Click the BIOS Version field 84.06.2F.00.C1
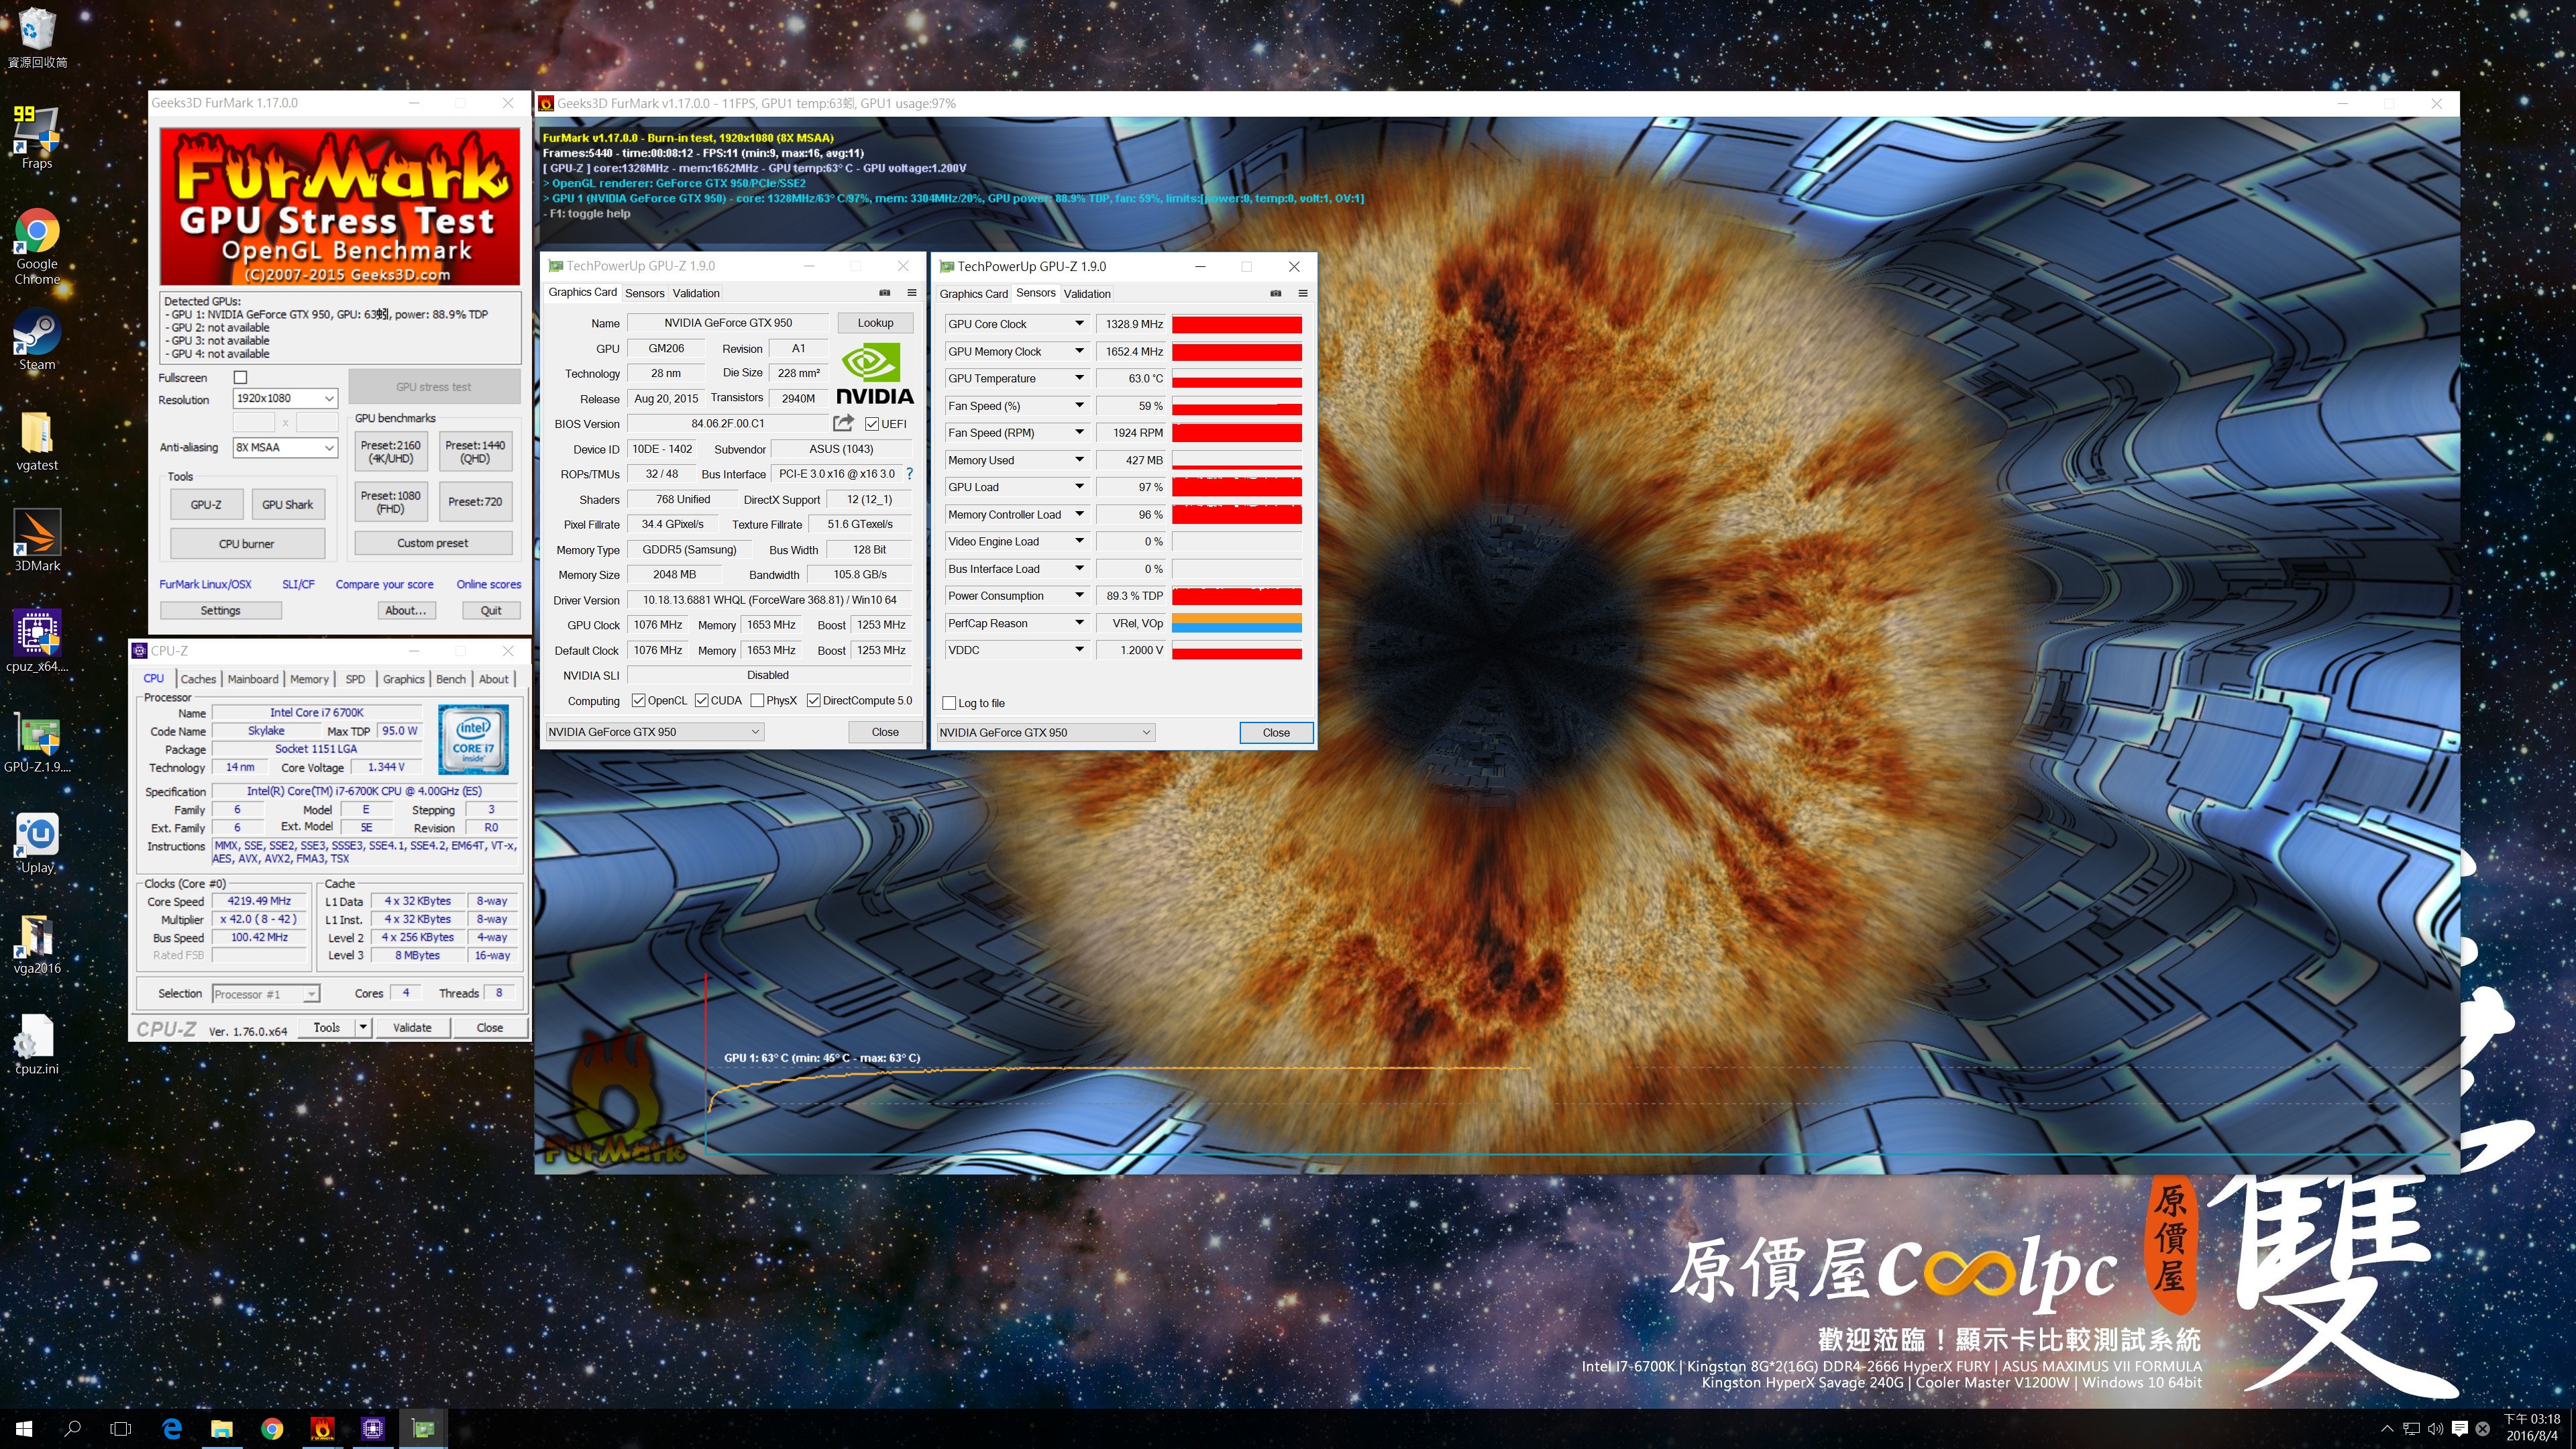 [728, 424]
